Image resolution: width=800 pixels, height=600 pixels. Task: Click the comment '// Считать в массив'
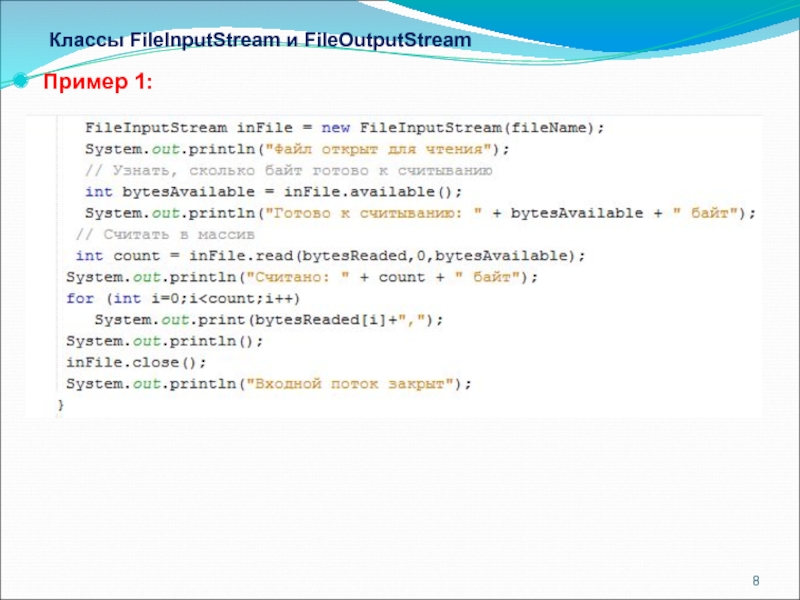pos(165,235)
